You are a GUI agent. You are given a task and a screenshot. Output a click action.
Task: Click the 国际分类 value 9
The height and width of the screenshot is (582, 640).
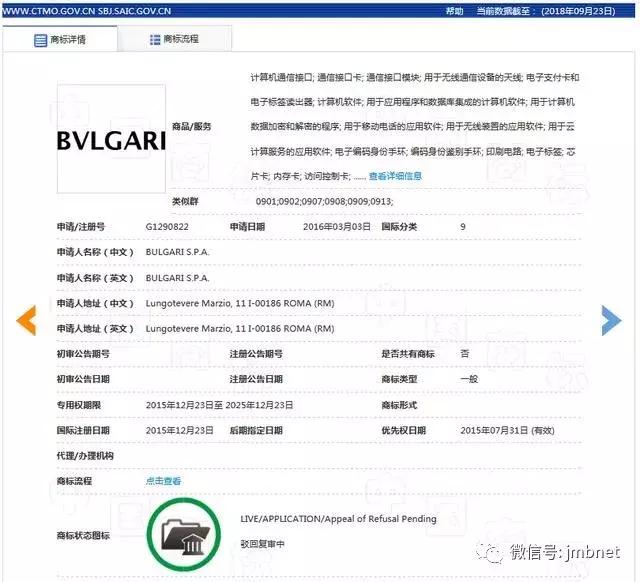coord(463,227)
